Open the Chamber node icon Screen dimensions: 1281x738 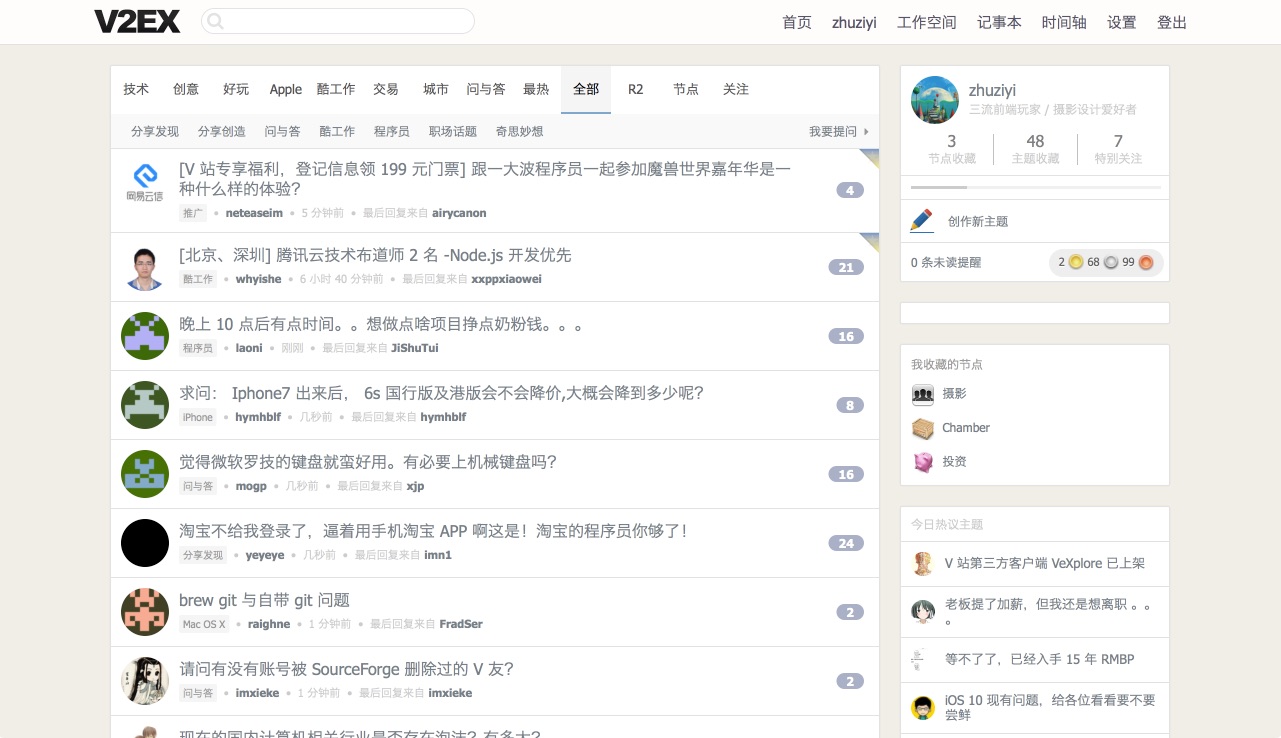923,428
